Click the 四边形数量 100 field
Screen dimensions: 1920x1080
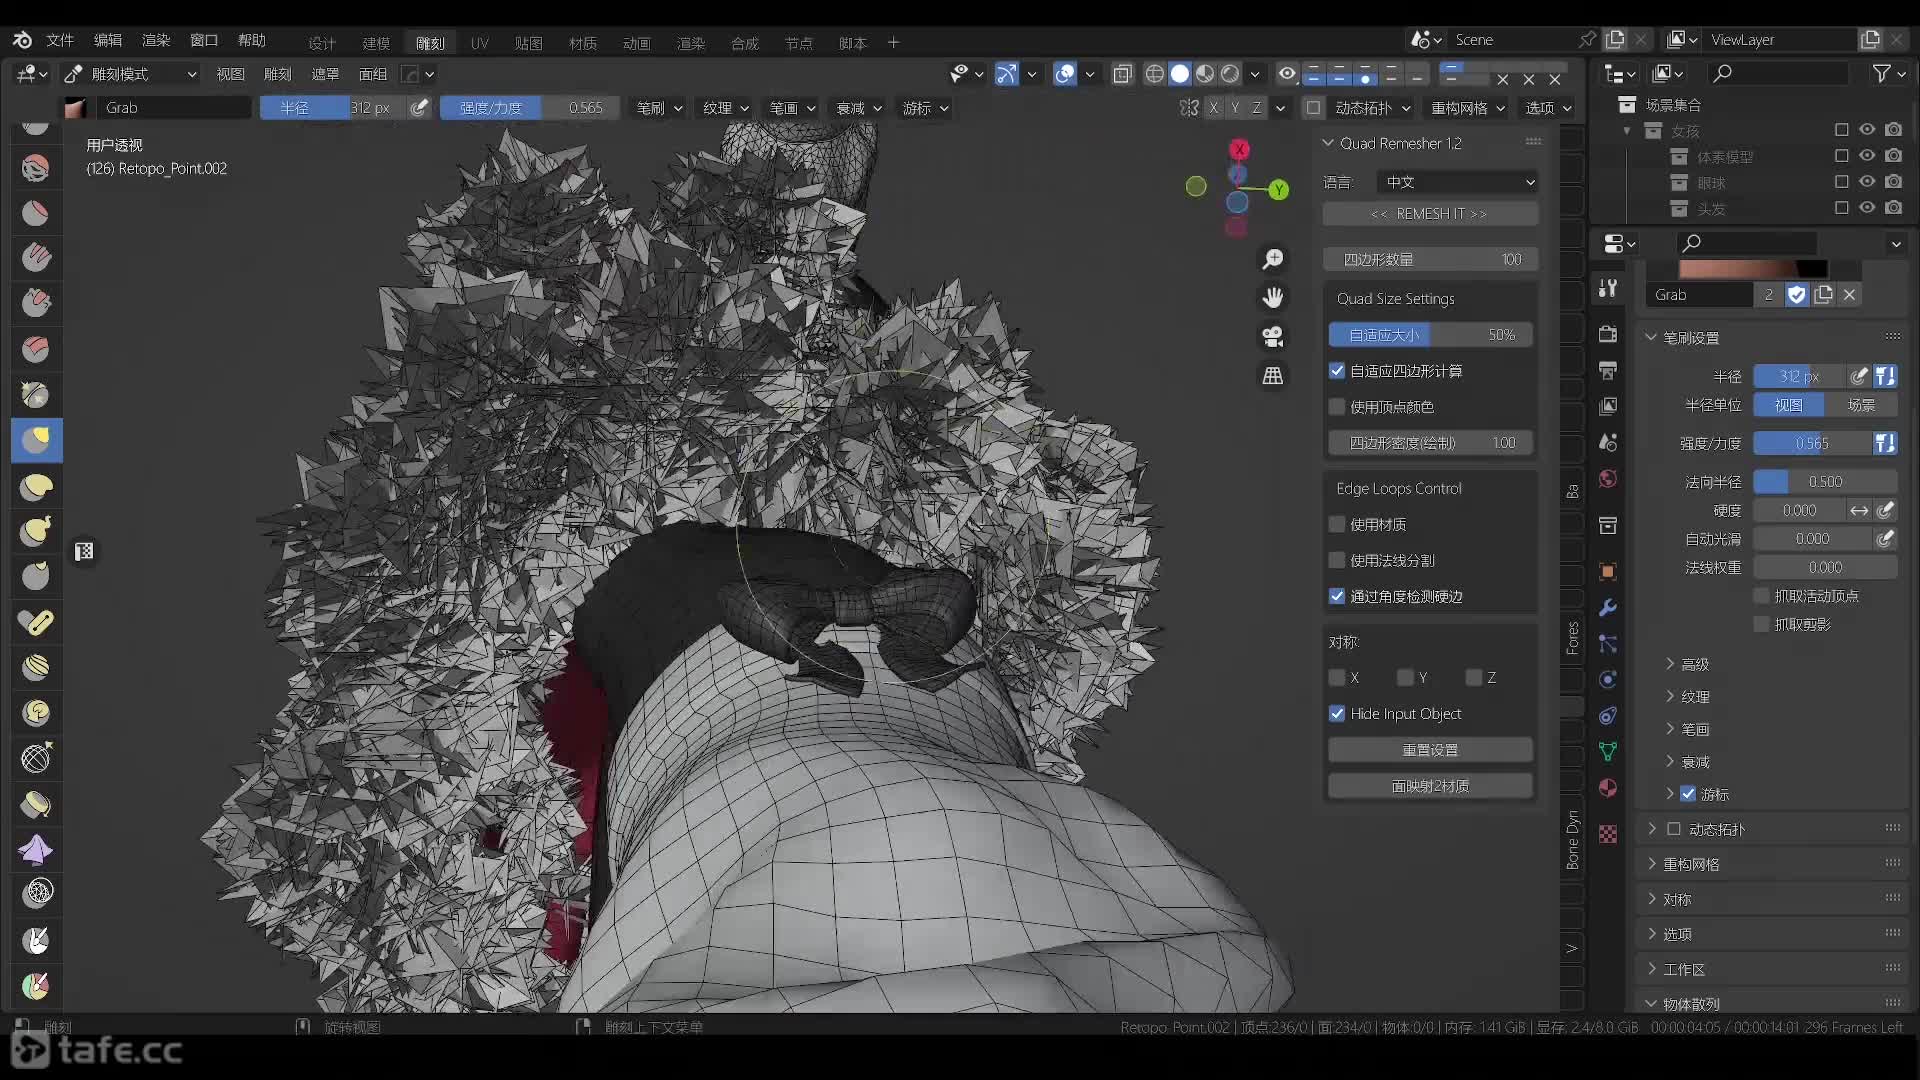1430,260
